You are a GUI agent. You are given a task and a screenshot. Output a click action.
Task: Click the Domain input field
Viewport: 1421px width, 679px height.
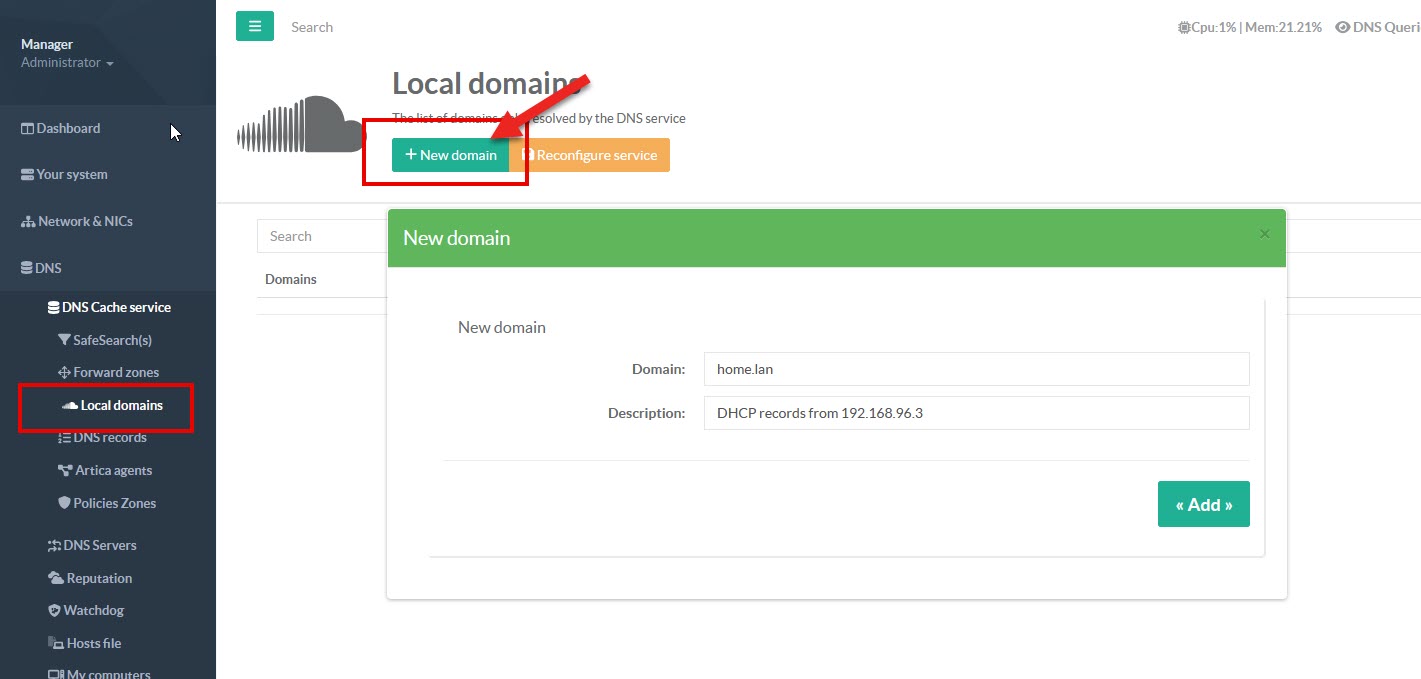click(x=976, y=368)
